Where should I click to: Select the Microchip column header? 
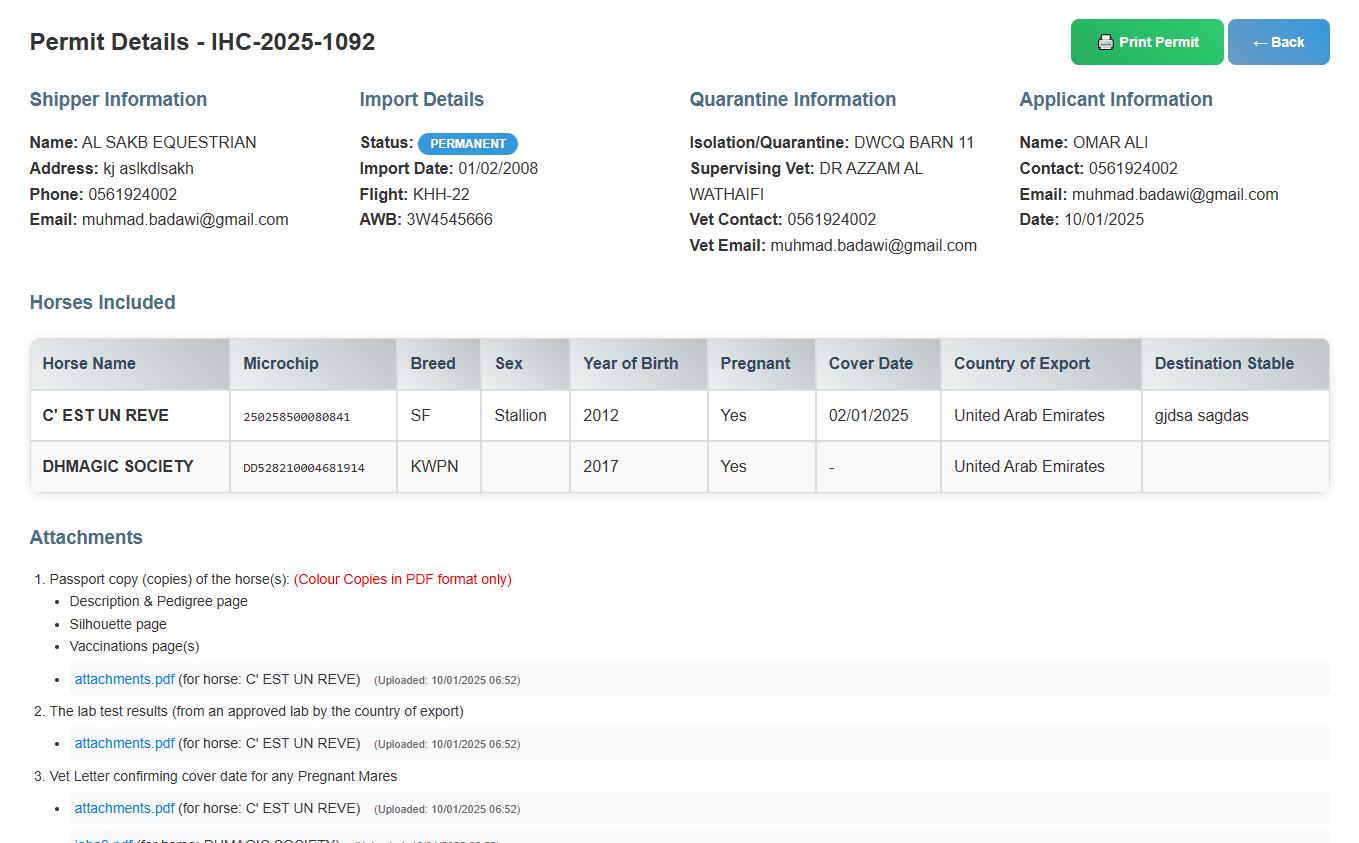[x=280, y=363]
